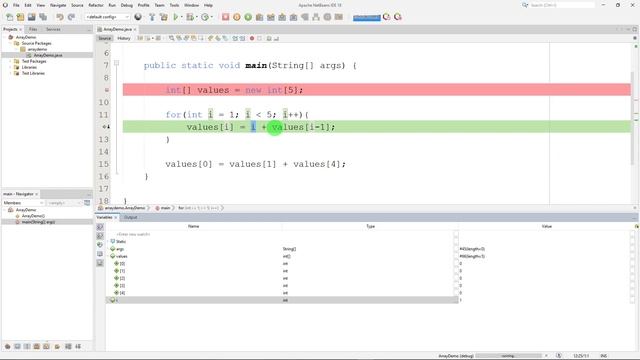Click the Navigator filter icon beside empty combo
Screen dimensions: 640x360
pyautogui.click(x=87, y=203)
